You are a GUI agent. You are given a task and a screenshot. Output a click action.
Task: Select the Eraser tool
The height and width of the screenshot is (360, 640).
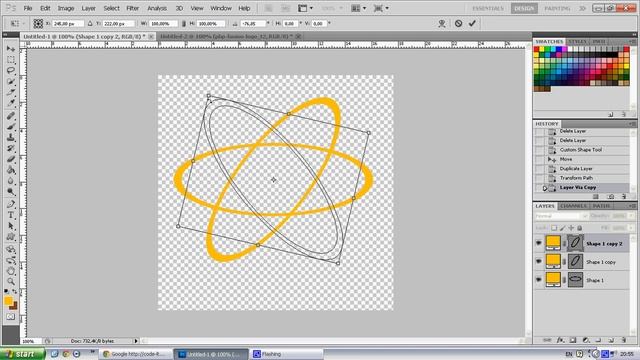tap(11, 159)
